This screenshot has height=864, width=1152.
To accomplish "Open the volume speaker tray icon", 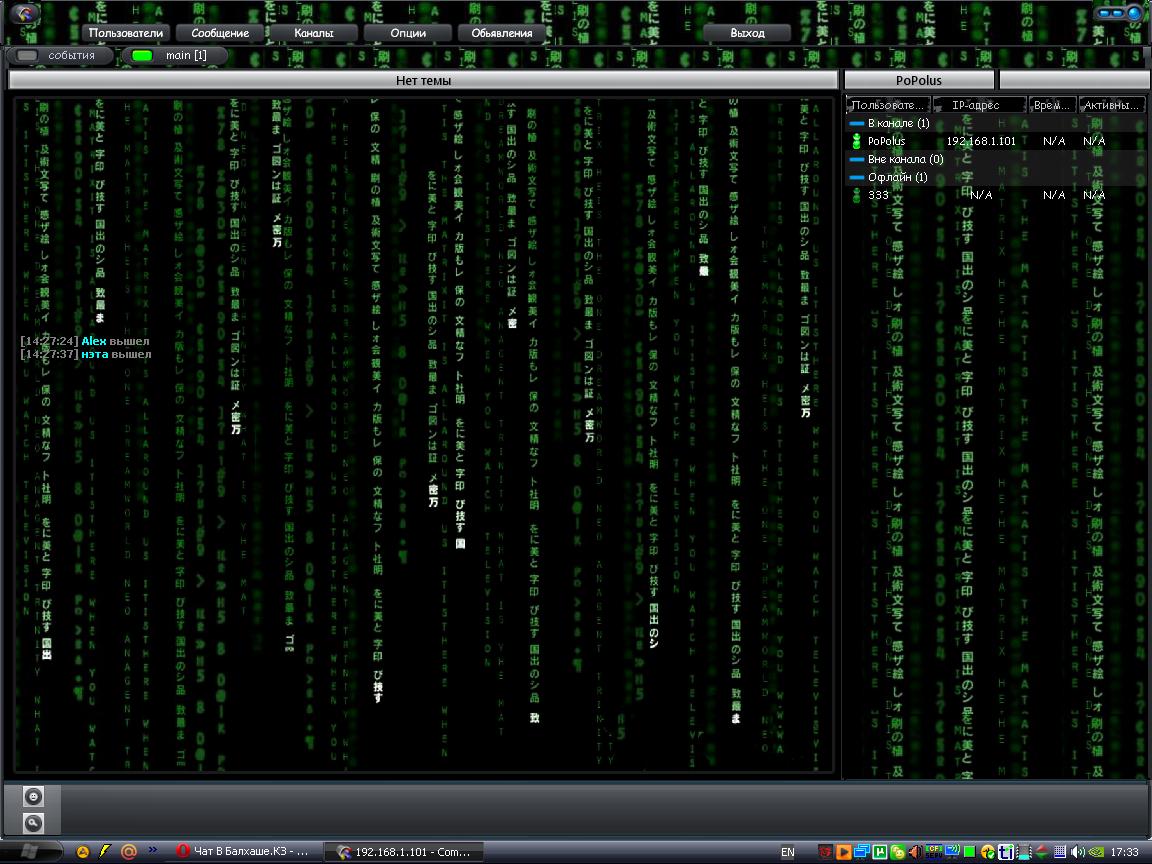I will [1078, 852].
